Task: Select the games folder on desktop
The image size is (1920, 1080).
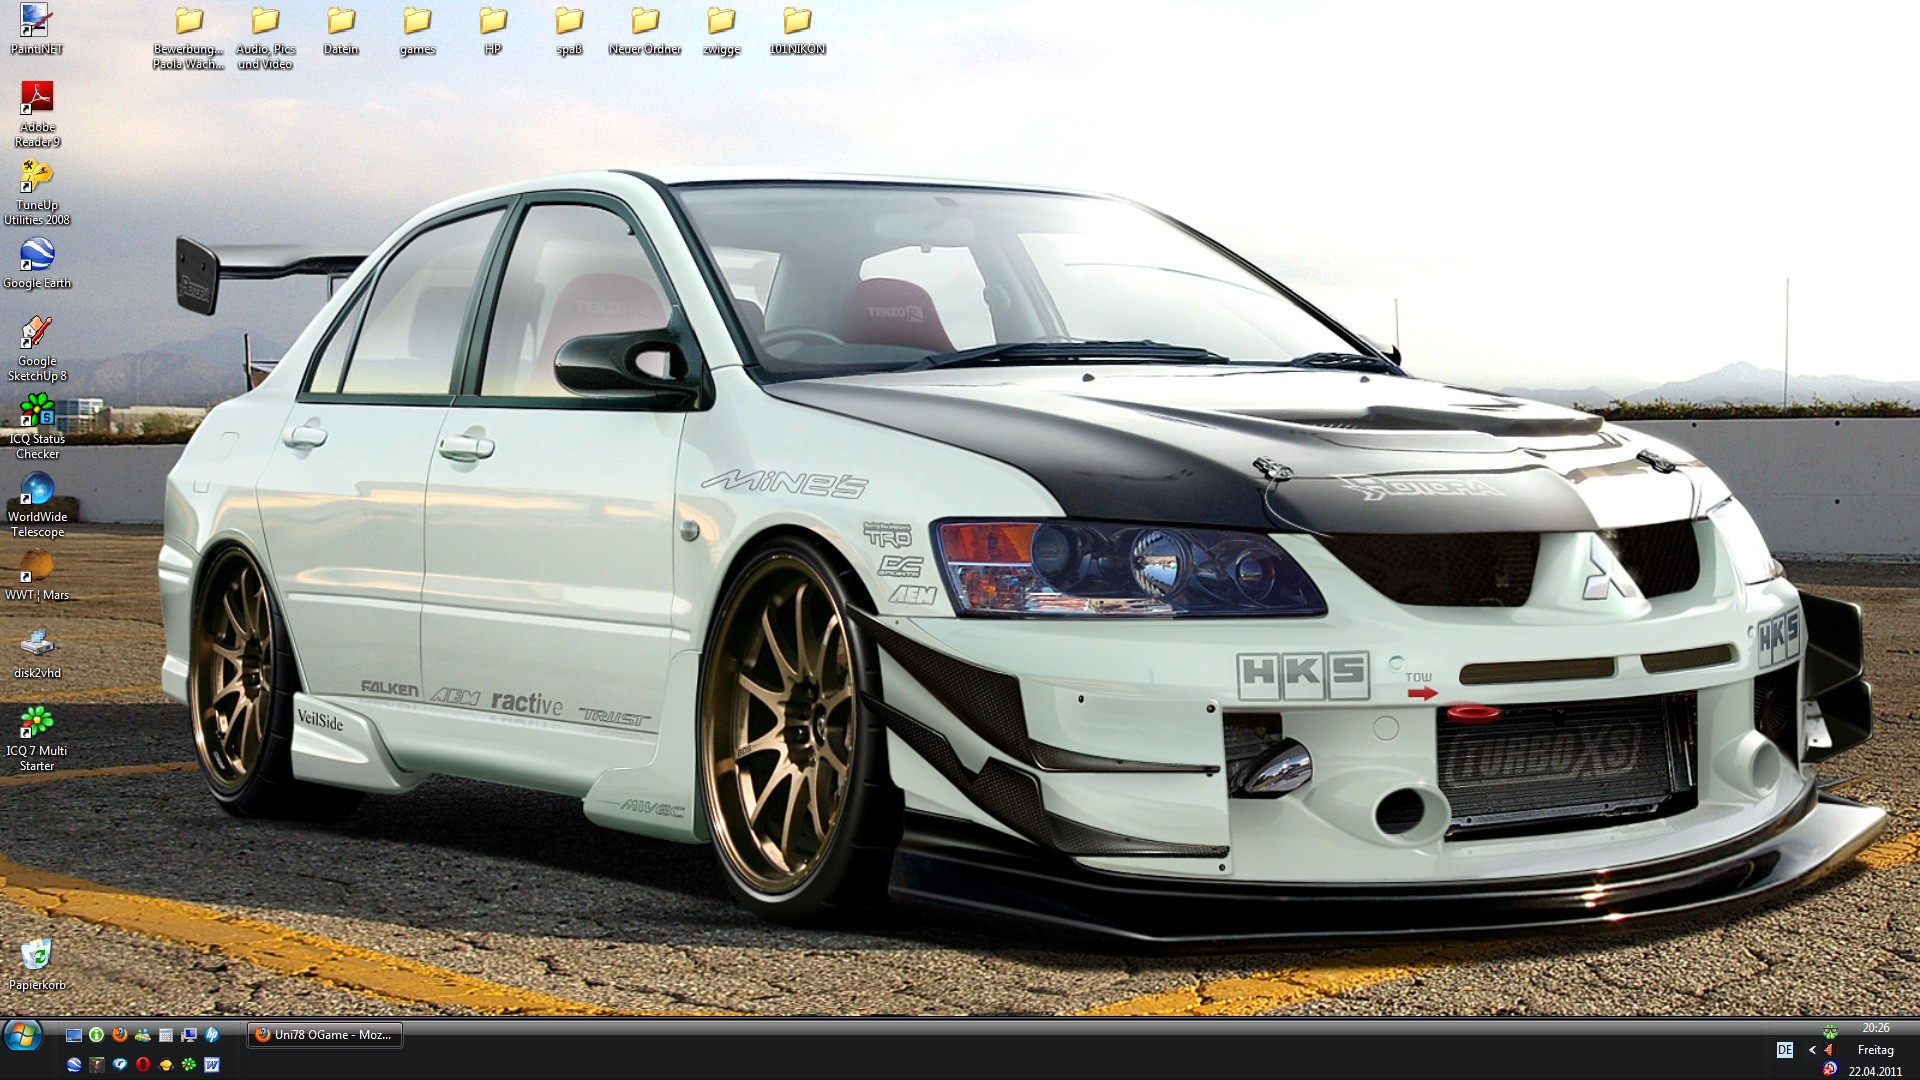Action: [417, 22]
